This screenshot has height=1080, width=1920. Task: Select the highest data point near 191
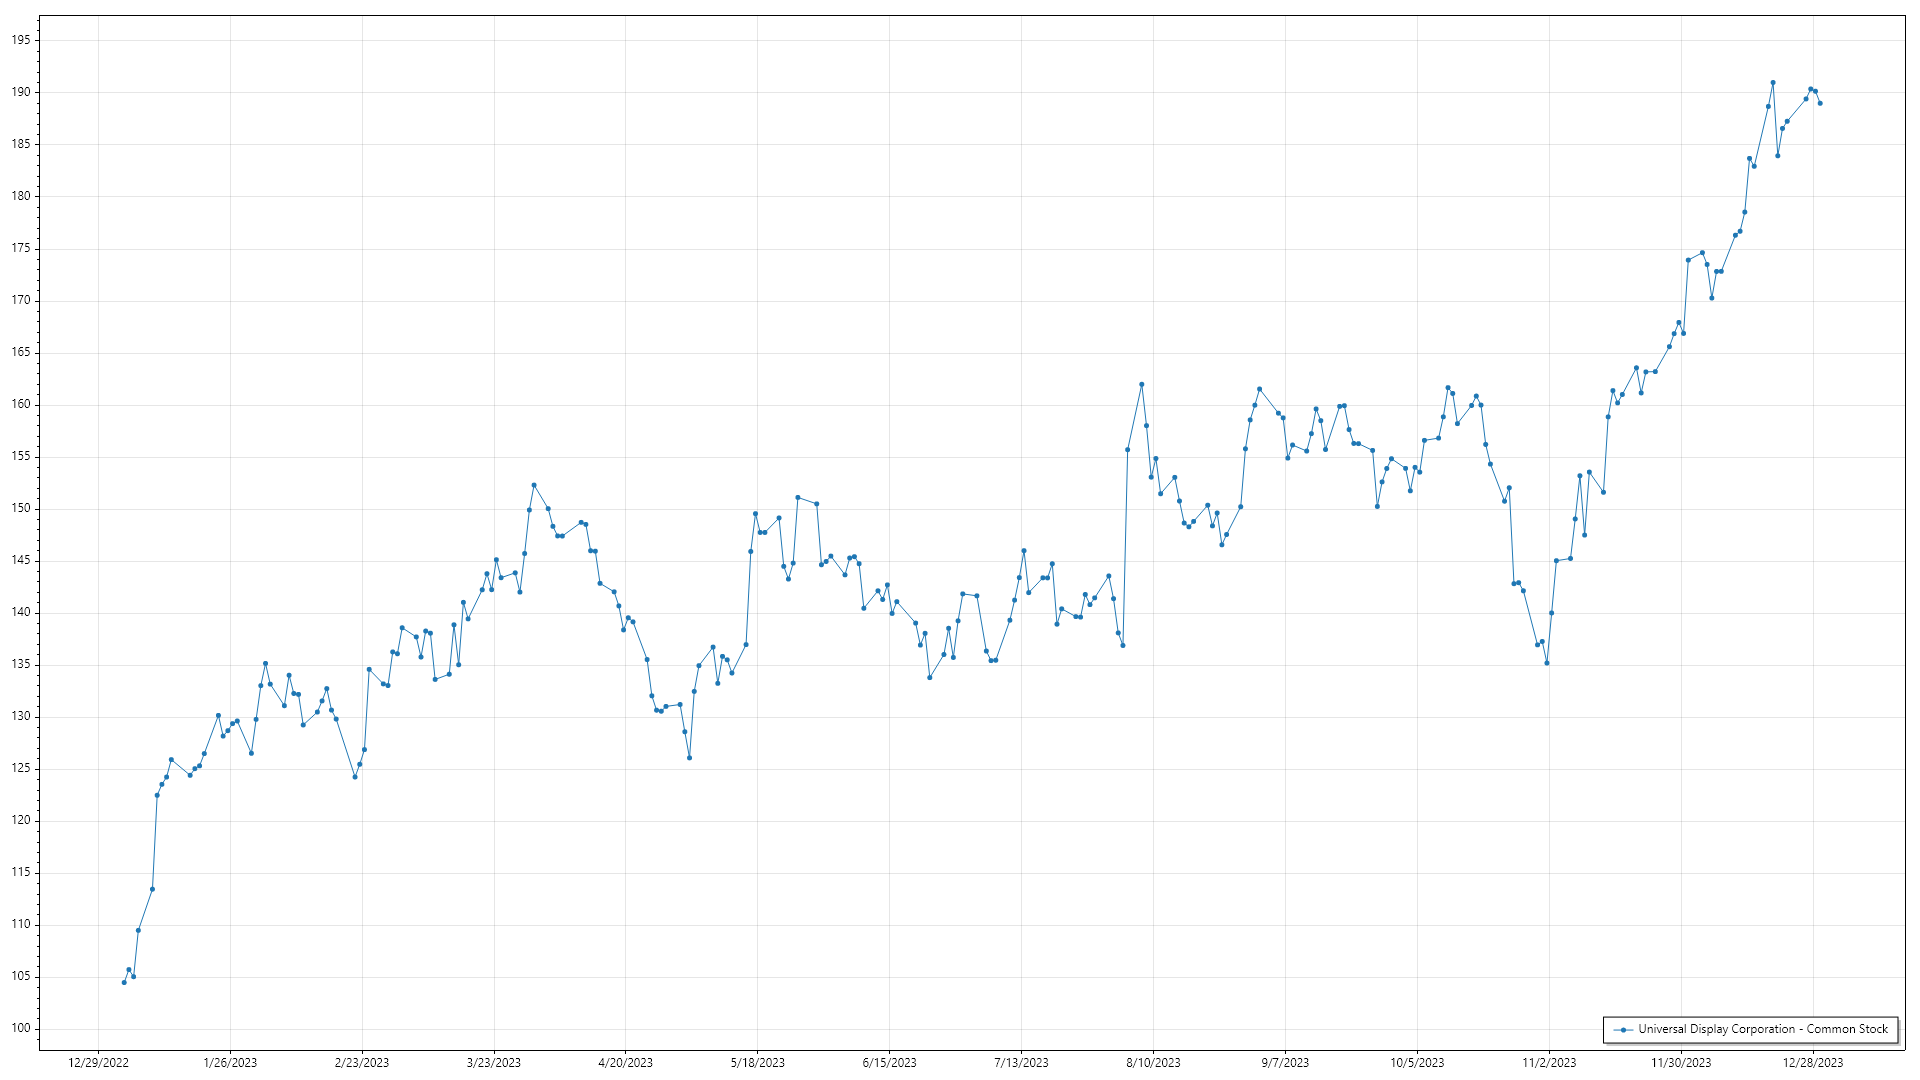pyautogui.click(x=1773, y=83)
